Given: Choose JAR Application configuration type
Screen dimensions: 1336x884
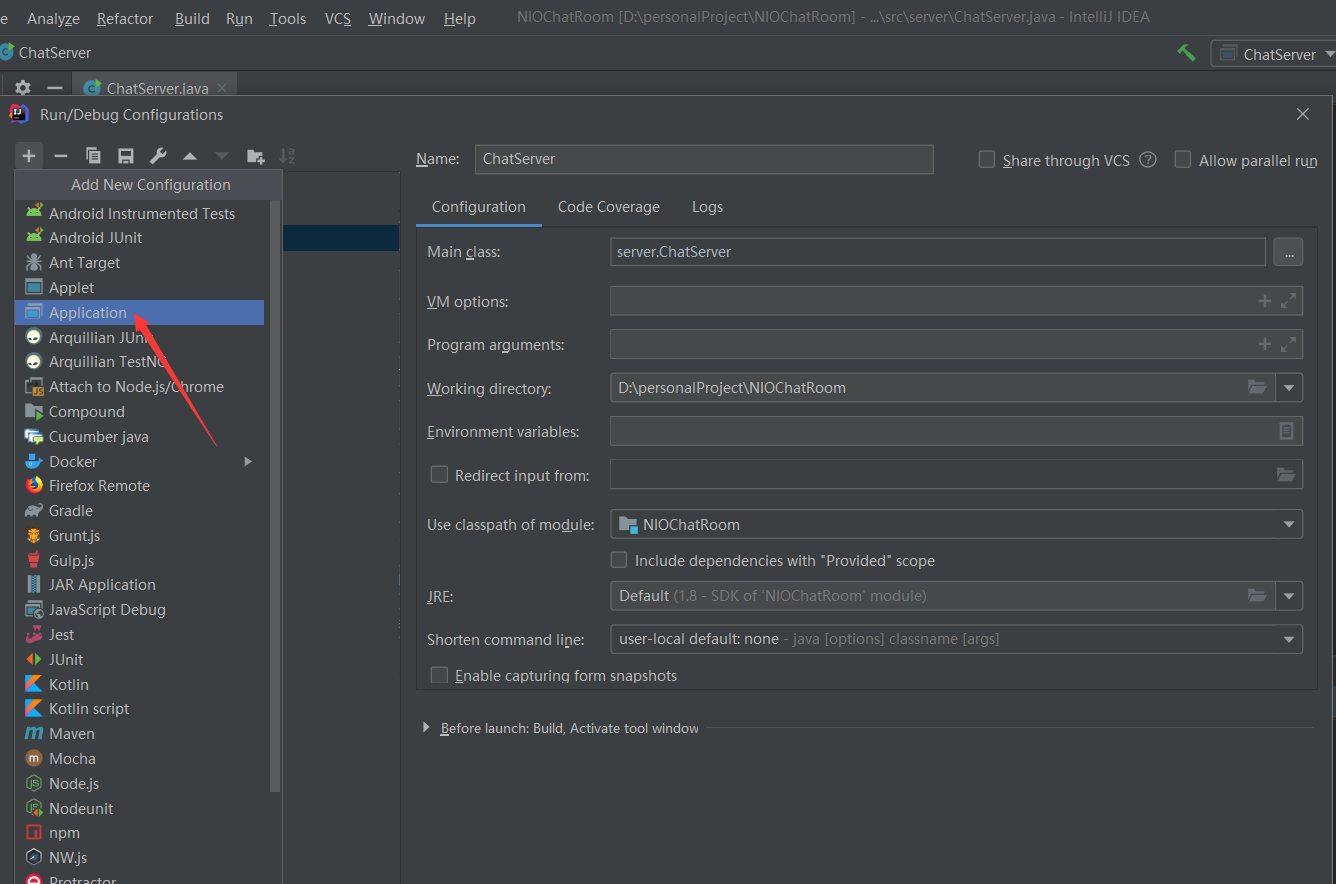Looking at the screenshot, I should click(140, 585).
